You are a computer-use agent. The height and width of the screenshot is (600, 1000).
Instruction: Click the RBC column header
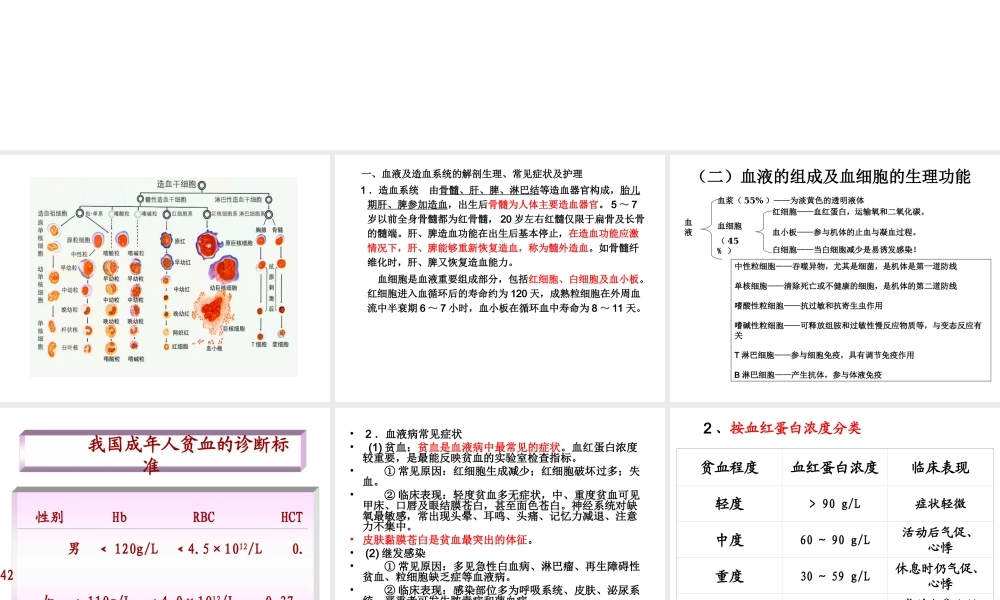tap(203, 517)
